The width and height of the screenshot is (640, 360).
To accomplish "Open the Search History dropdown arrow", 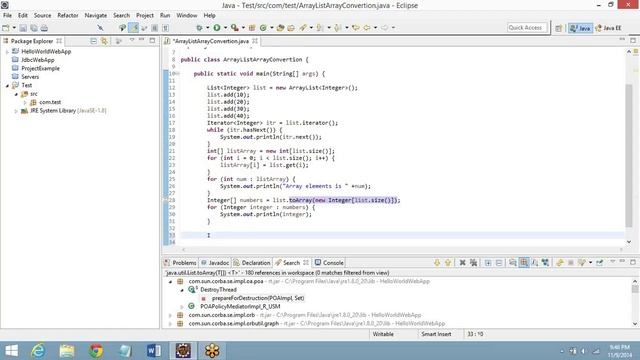I will pyautogui.click(x=590, y=262).
